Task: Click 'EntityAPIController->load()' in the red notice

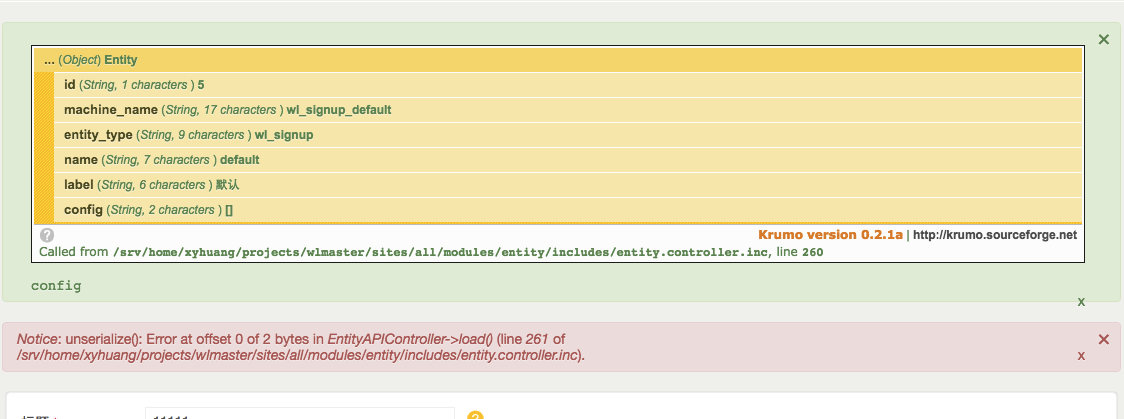Action: [409, 339]
